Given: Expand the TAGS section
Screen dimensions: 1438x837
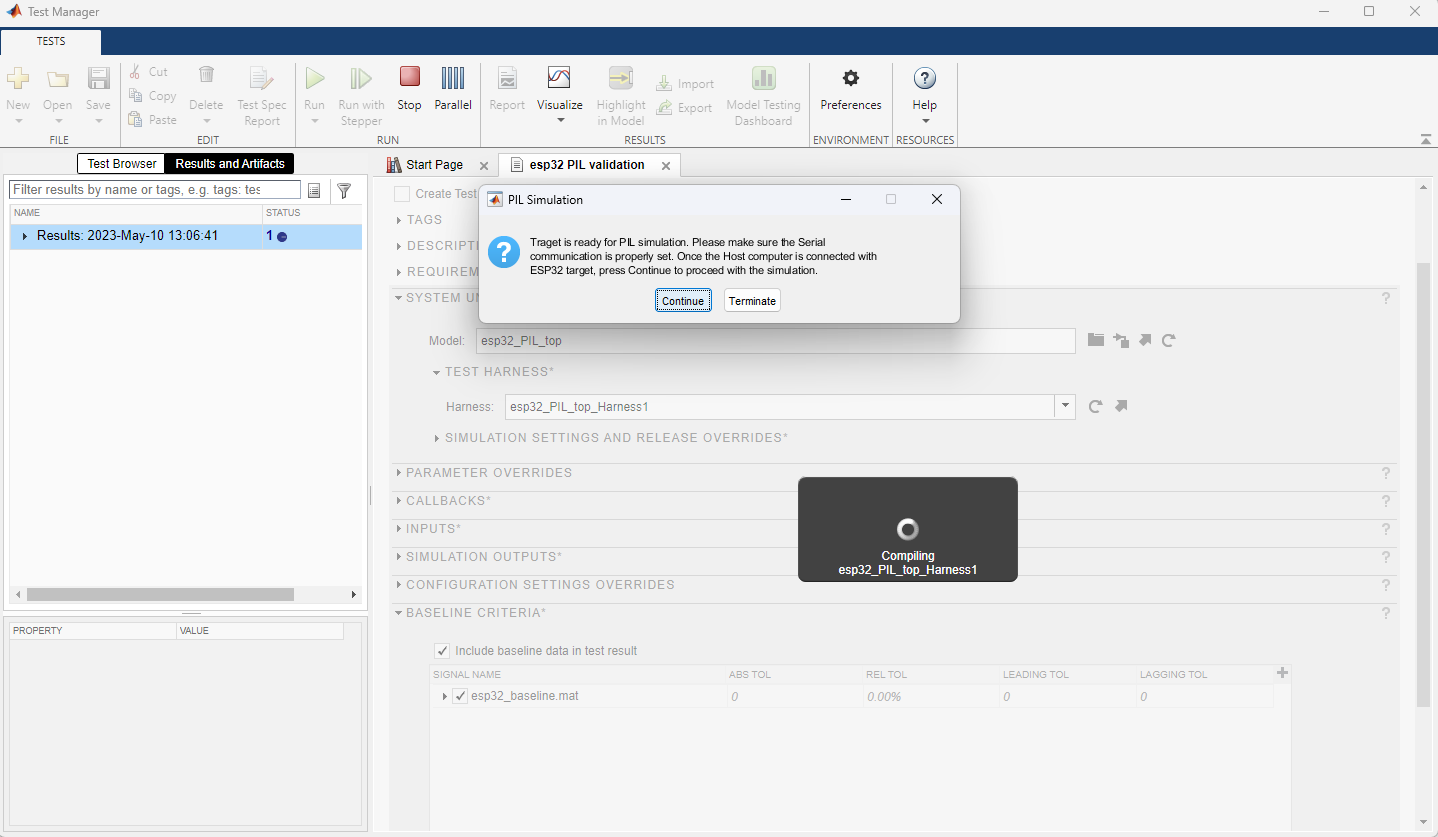Looking at the screenshot, I should coord(398,220).
